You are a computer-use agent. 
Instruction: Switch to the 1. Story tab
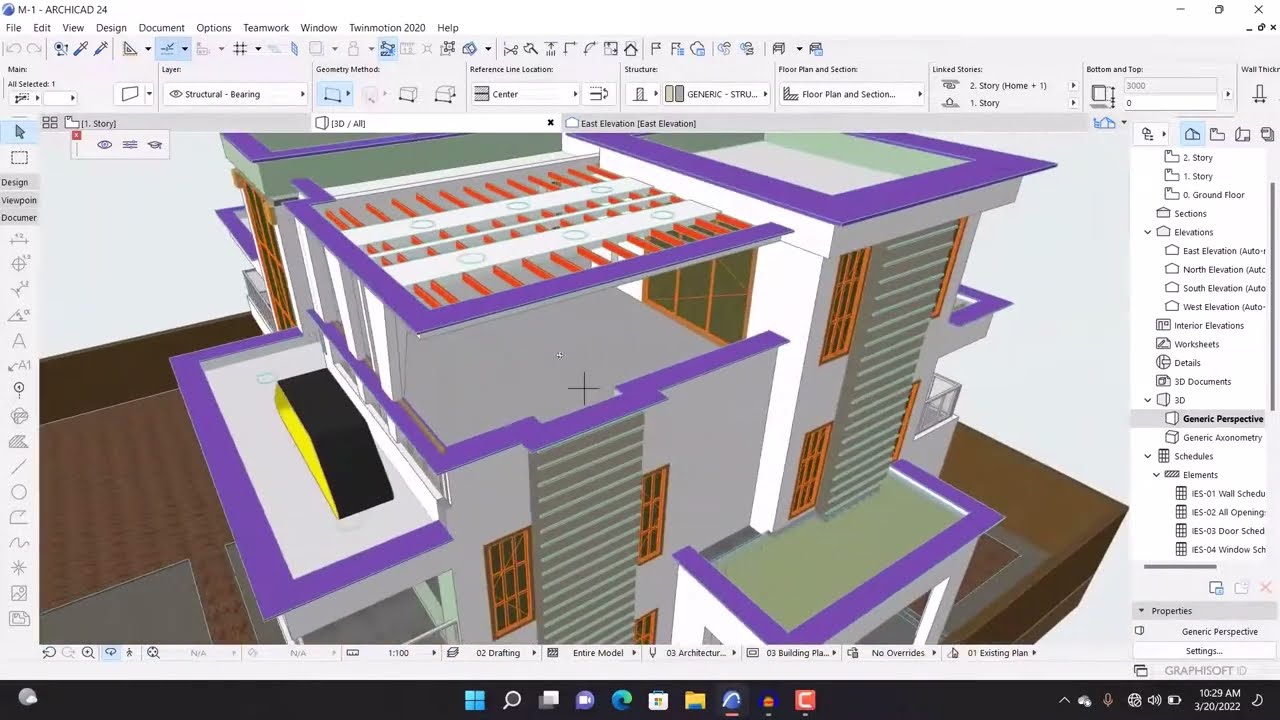click(x=98, y=123)
